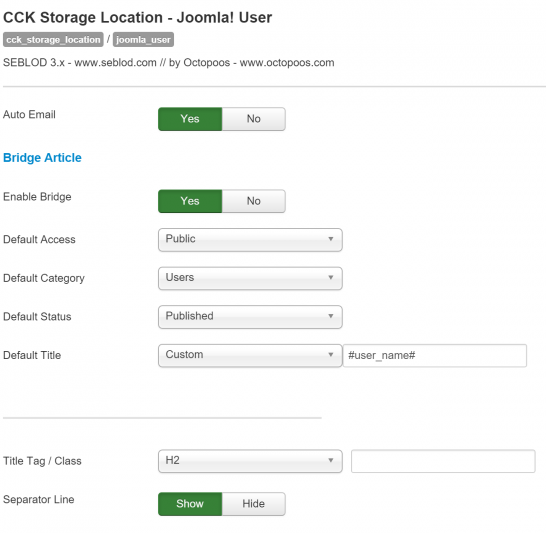Open the Default Status dropdown
Screen dimensions: 546x533
tap(250, 317)
